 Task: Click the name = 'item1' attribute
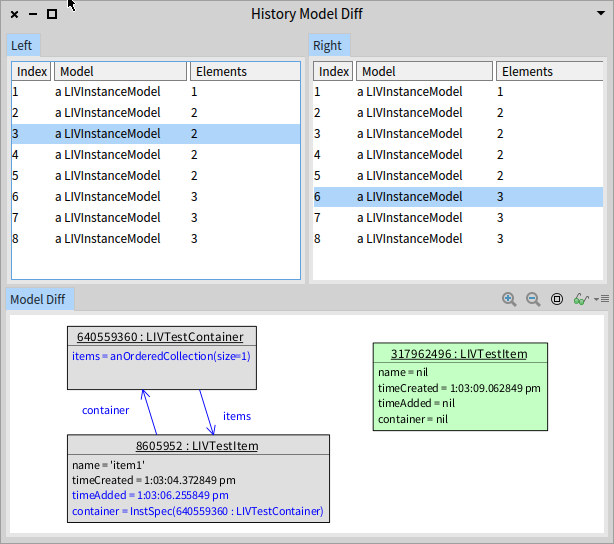[108, 465]
